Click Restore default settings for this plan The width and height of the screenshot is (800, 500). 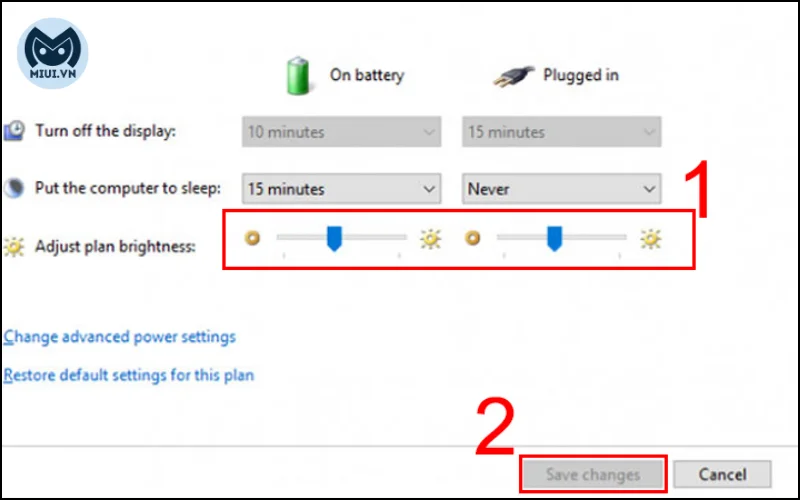[129, 376]
